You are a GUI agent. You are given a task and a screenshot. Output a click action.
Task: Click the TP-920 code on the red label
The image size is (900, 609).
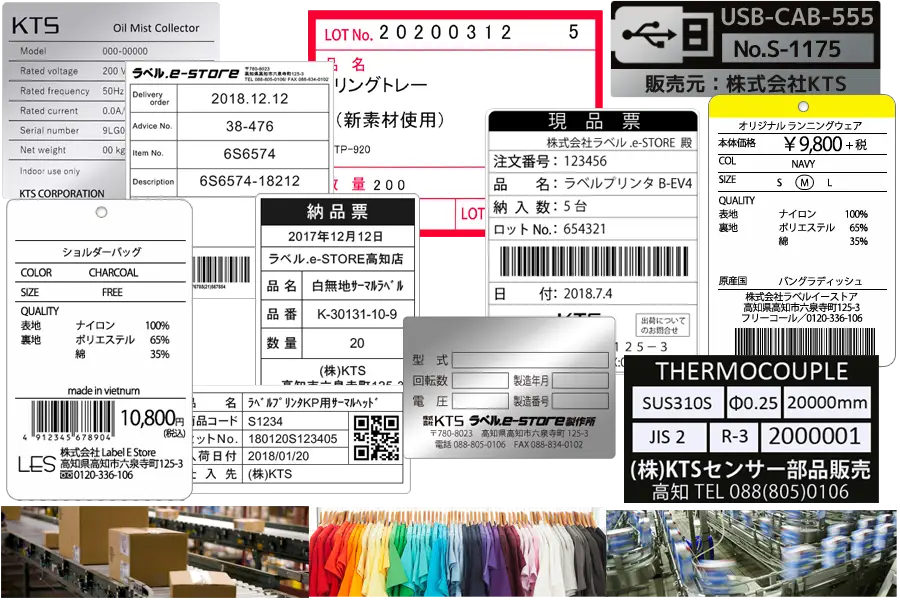point(352,149)
